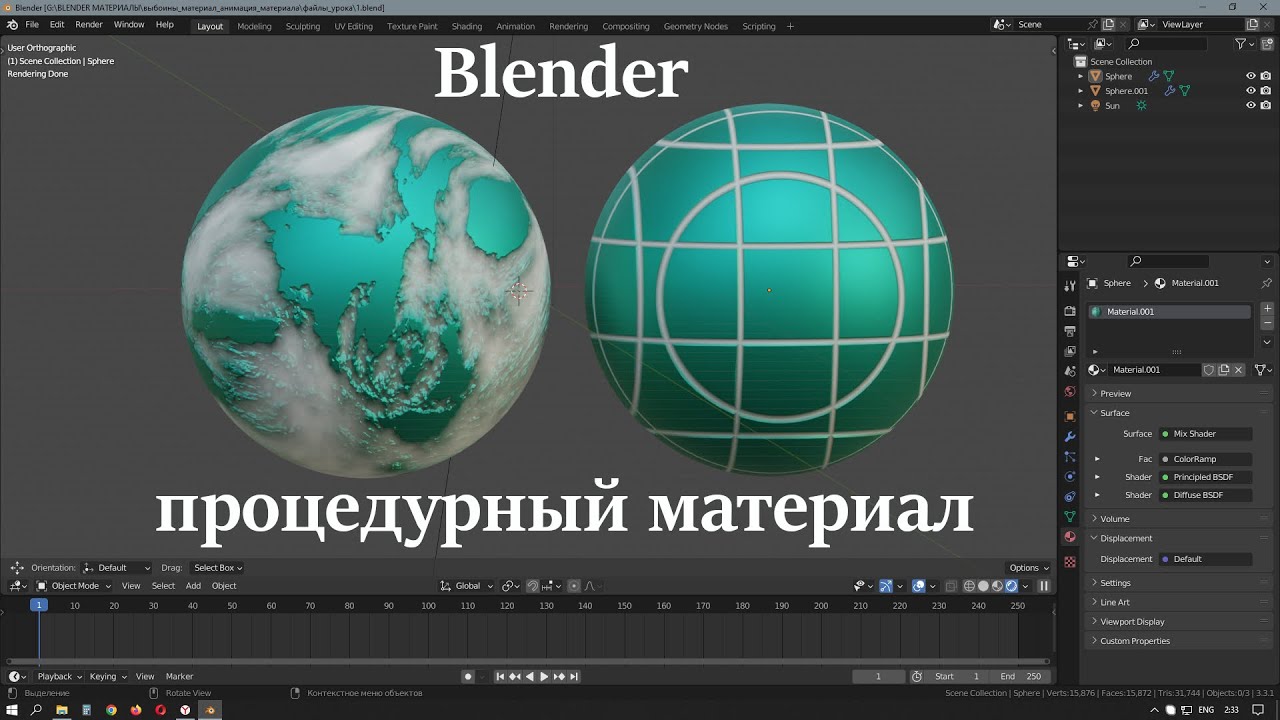
Task: Hide Sphere in viewport with eye icon
Action: click(1251, 76)
